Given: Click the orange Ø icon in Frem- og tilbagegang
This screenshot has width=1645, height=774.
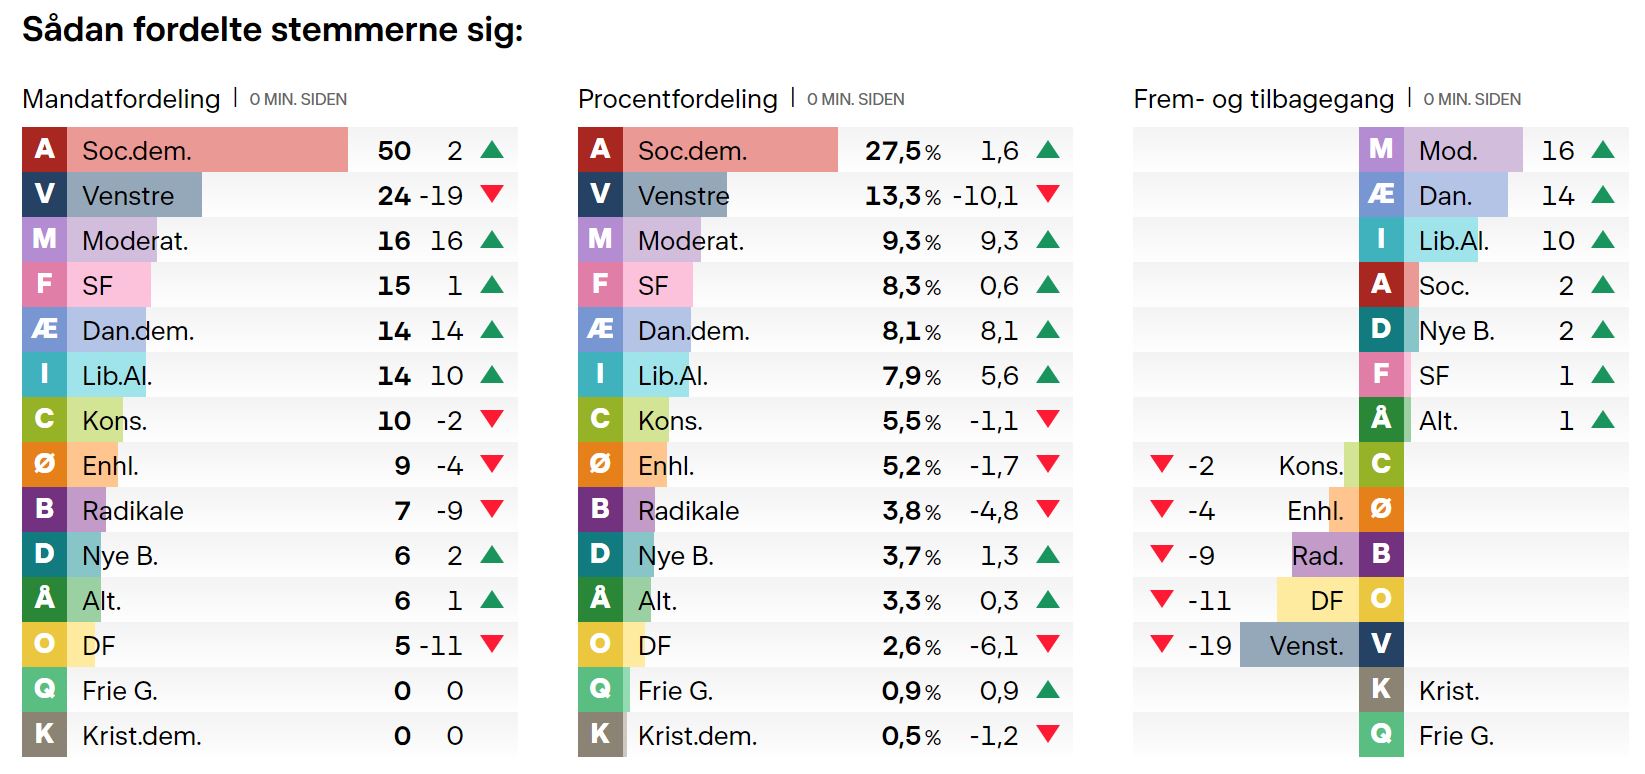Looking at the screenshot, I should pos(1381,510).
